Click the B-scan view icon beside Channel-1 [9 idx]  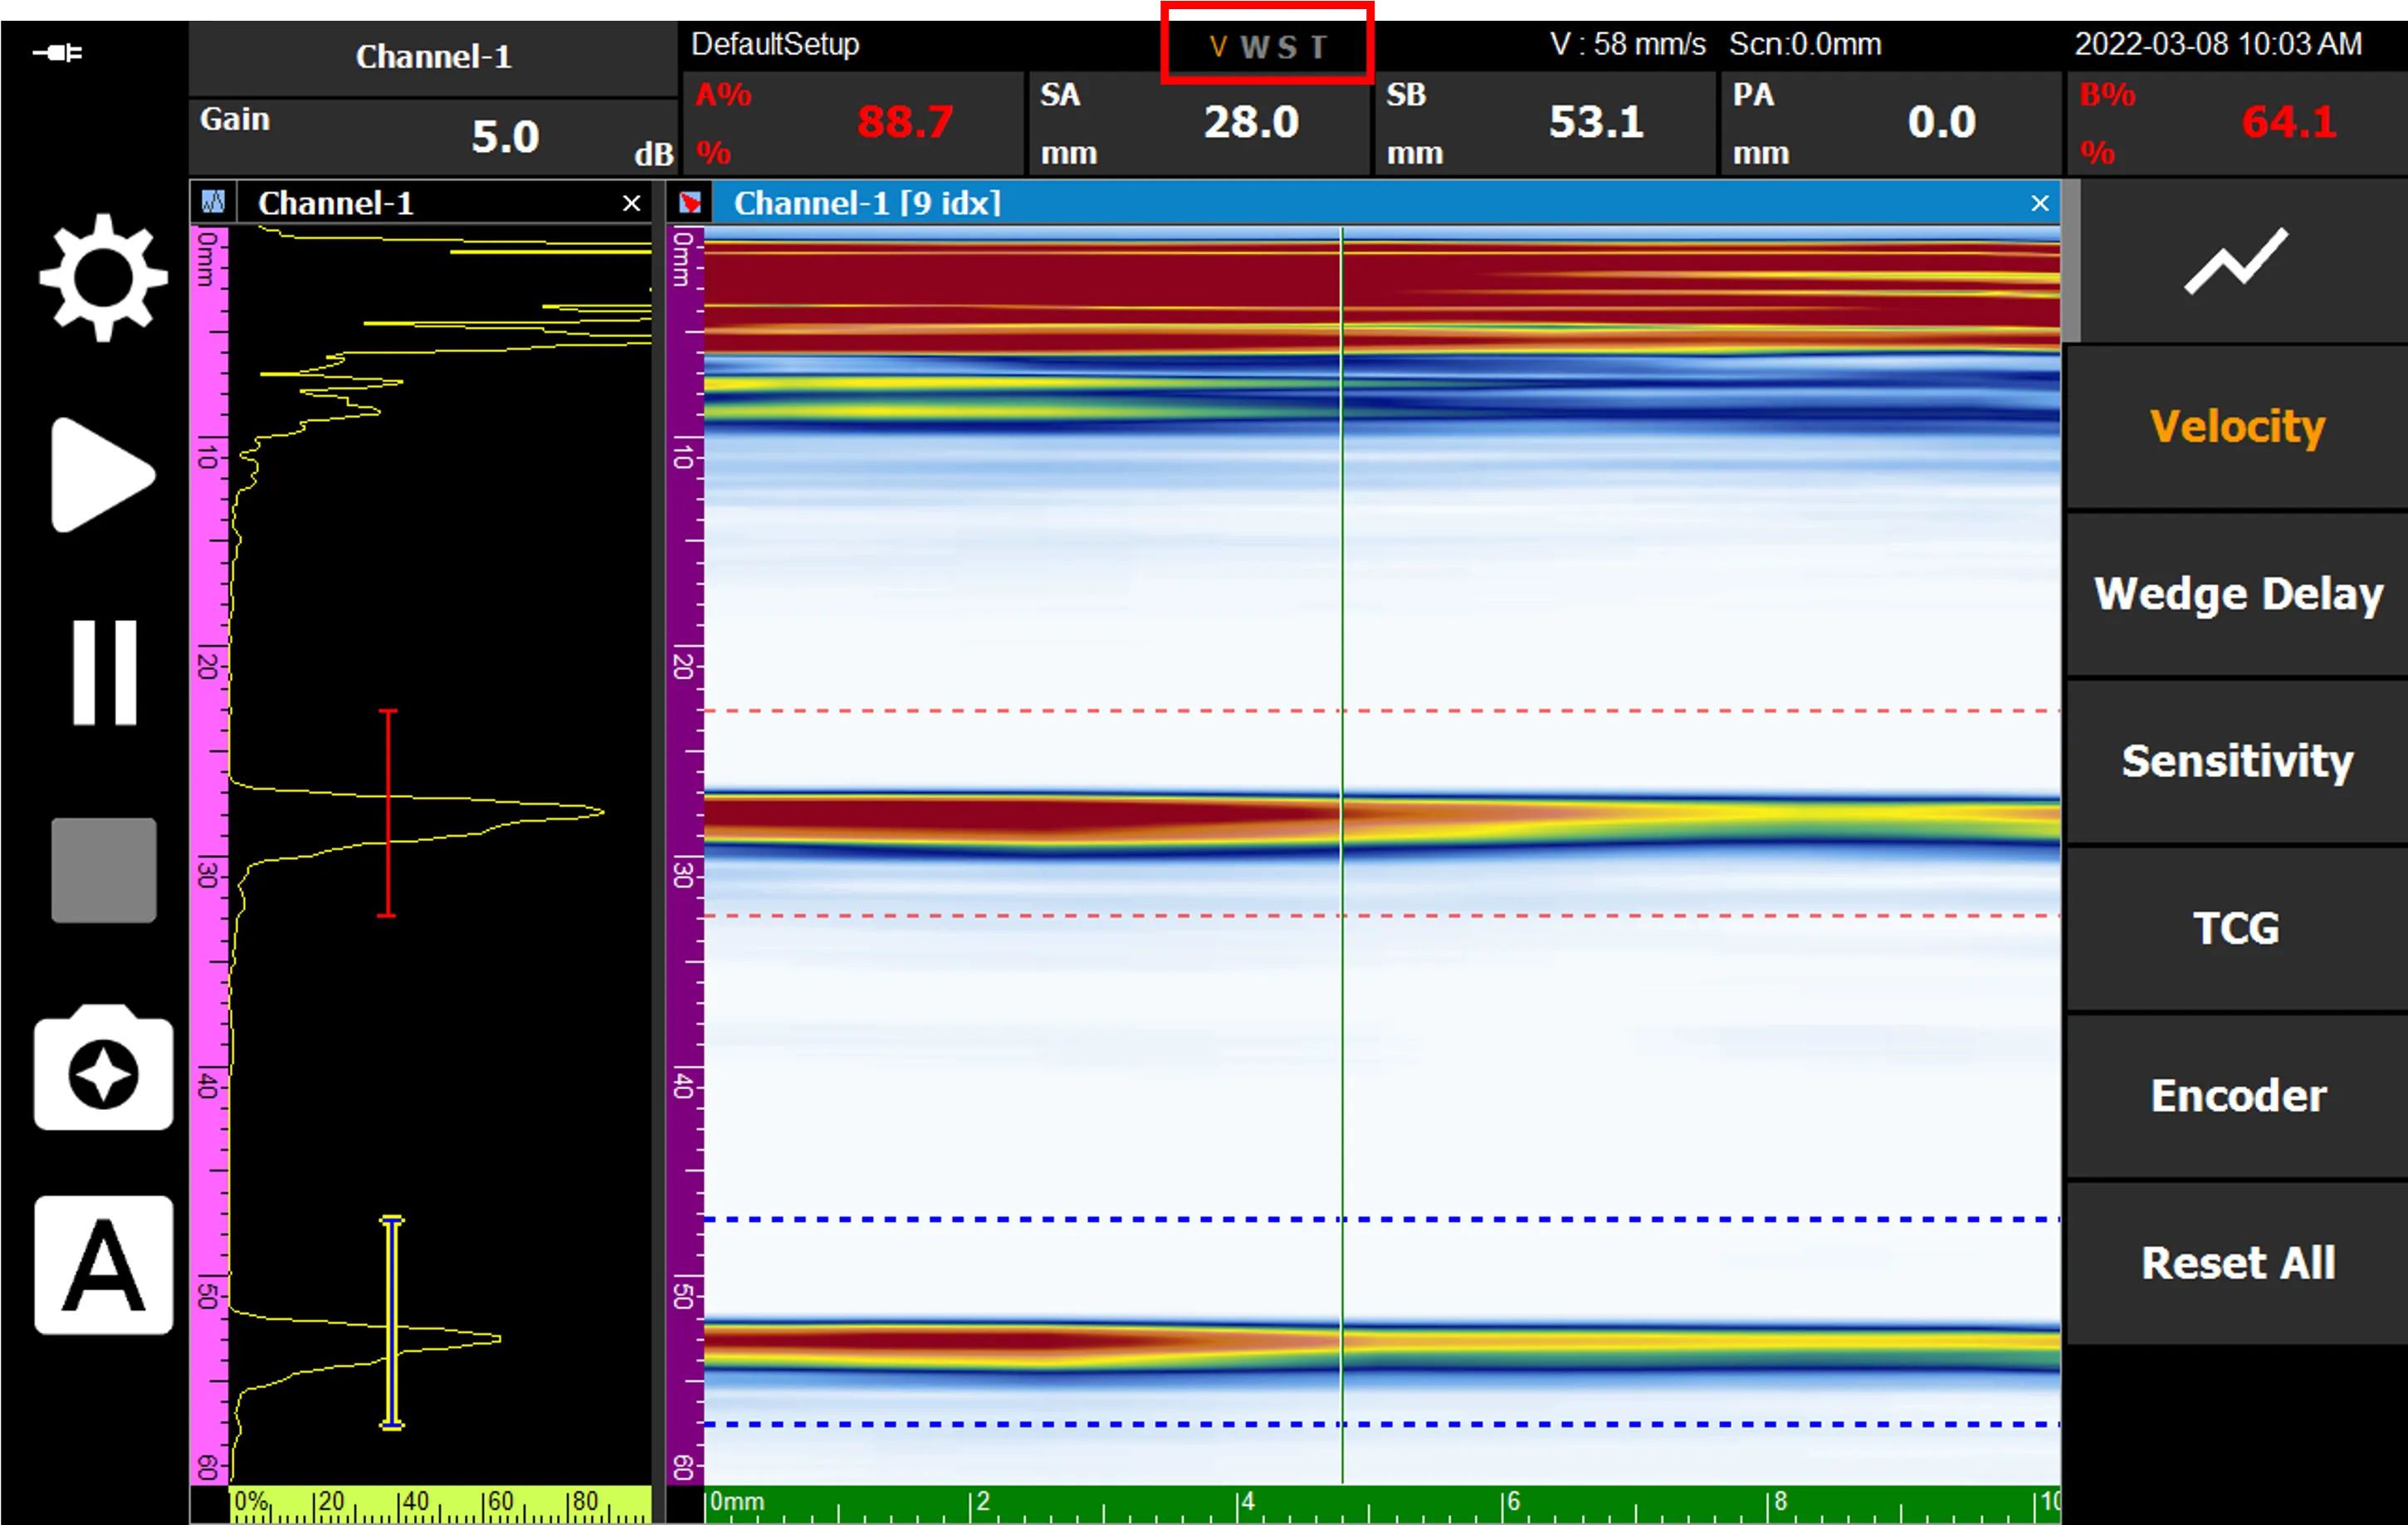[690, 203]
